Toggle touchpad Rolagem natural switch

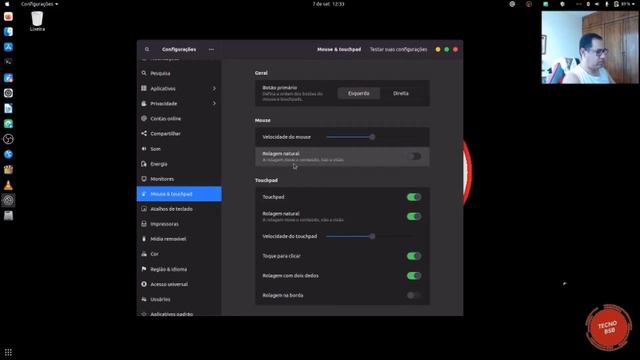(414, 216)
